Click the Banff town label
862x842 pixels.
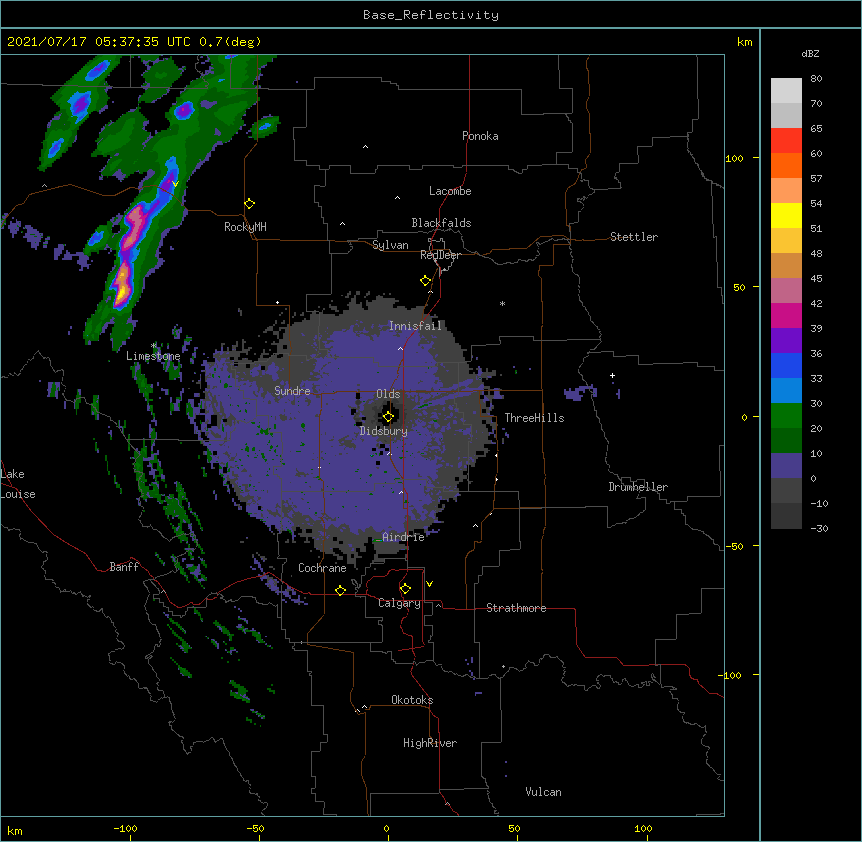[x=124, y=567]
